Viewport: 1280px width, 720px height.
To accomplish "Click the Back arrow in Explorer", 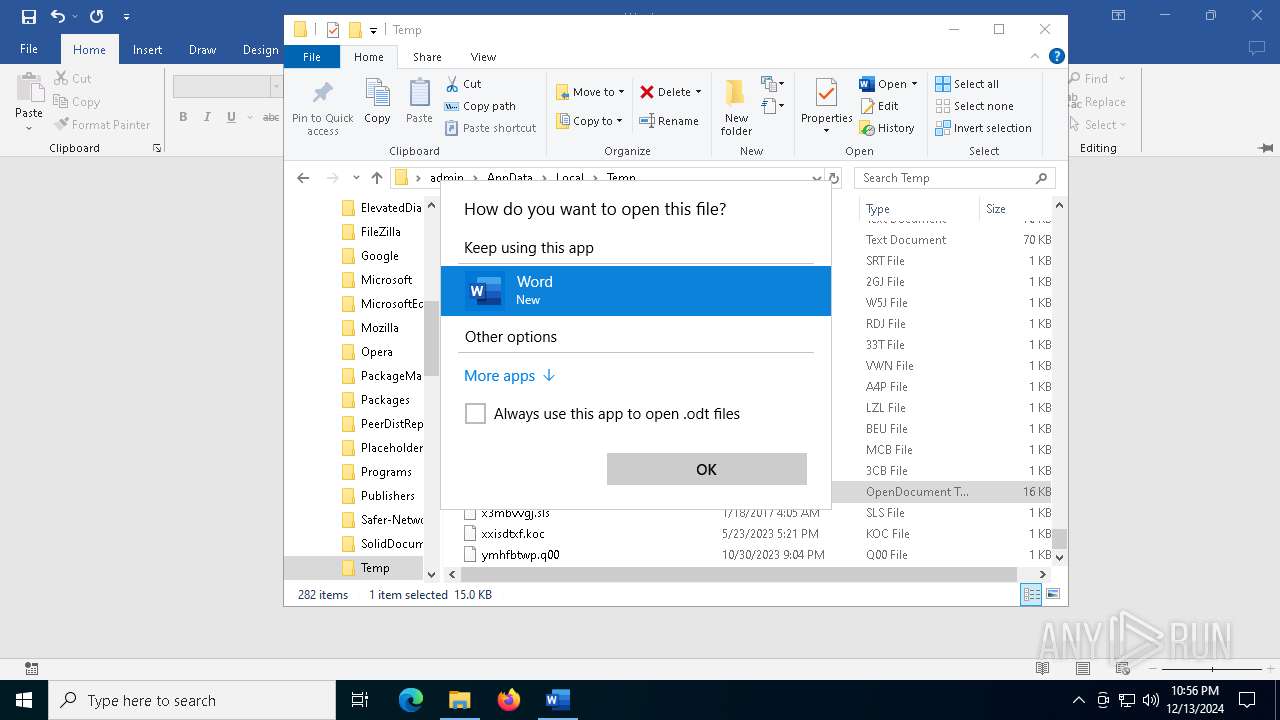I will point(303,178).
